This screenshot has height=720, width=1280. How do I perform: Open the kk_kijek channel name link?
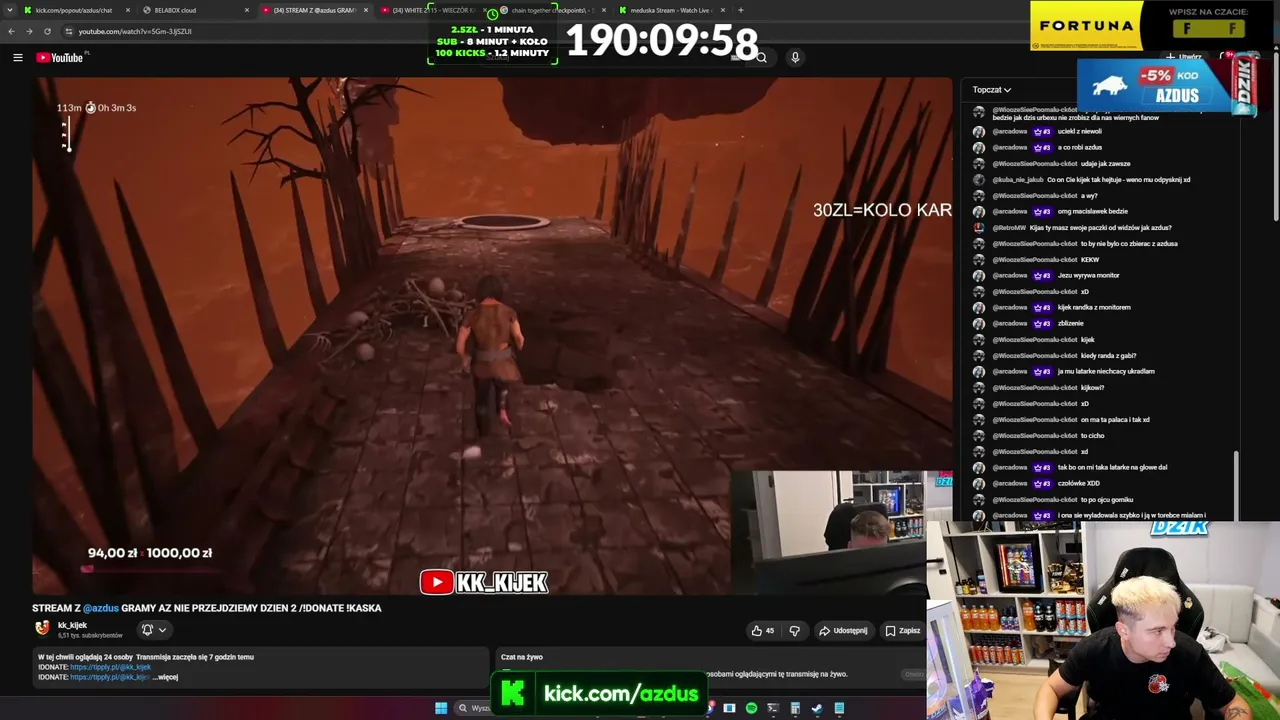click(72, 625)
